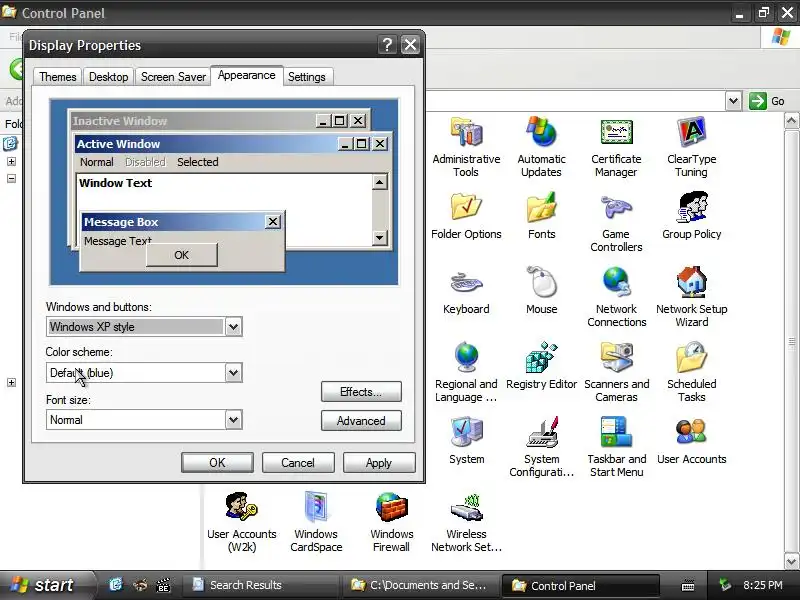Select the Appearance tab
Viewport: 800px width, 600px height.
pos(246,76)
